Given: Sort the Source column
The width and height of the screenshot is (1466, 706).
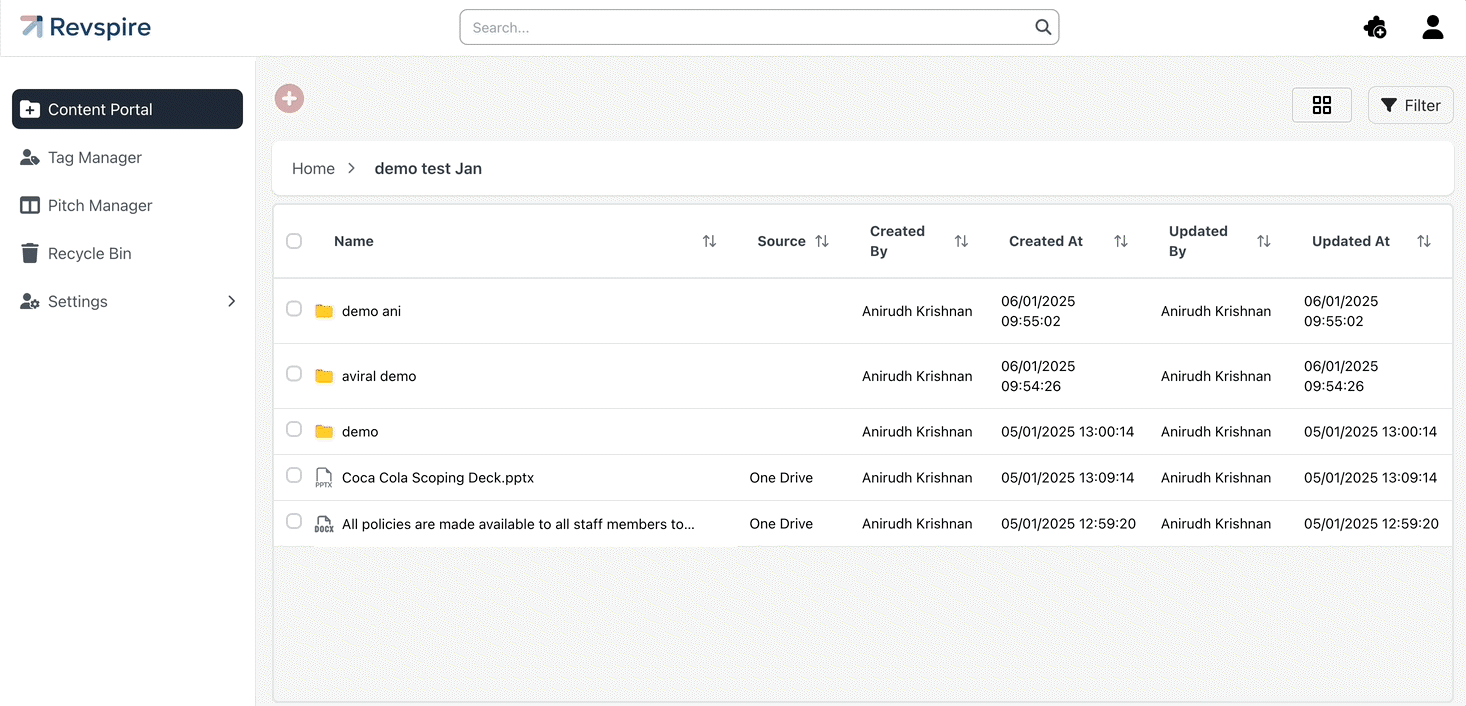Looking at the screenshot, I should click(822, 241).
